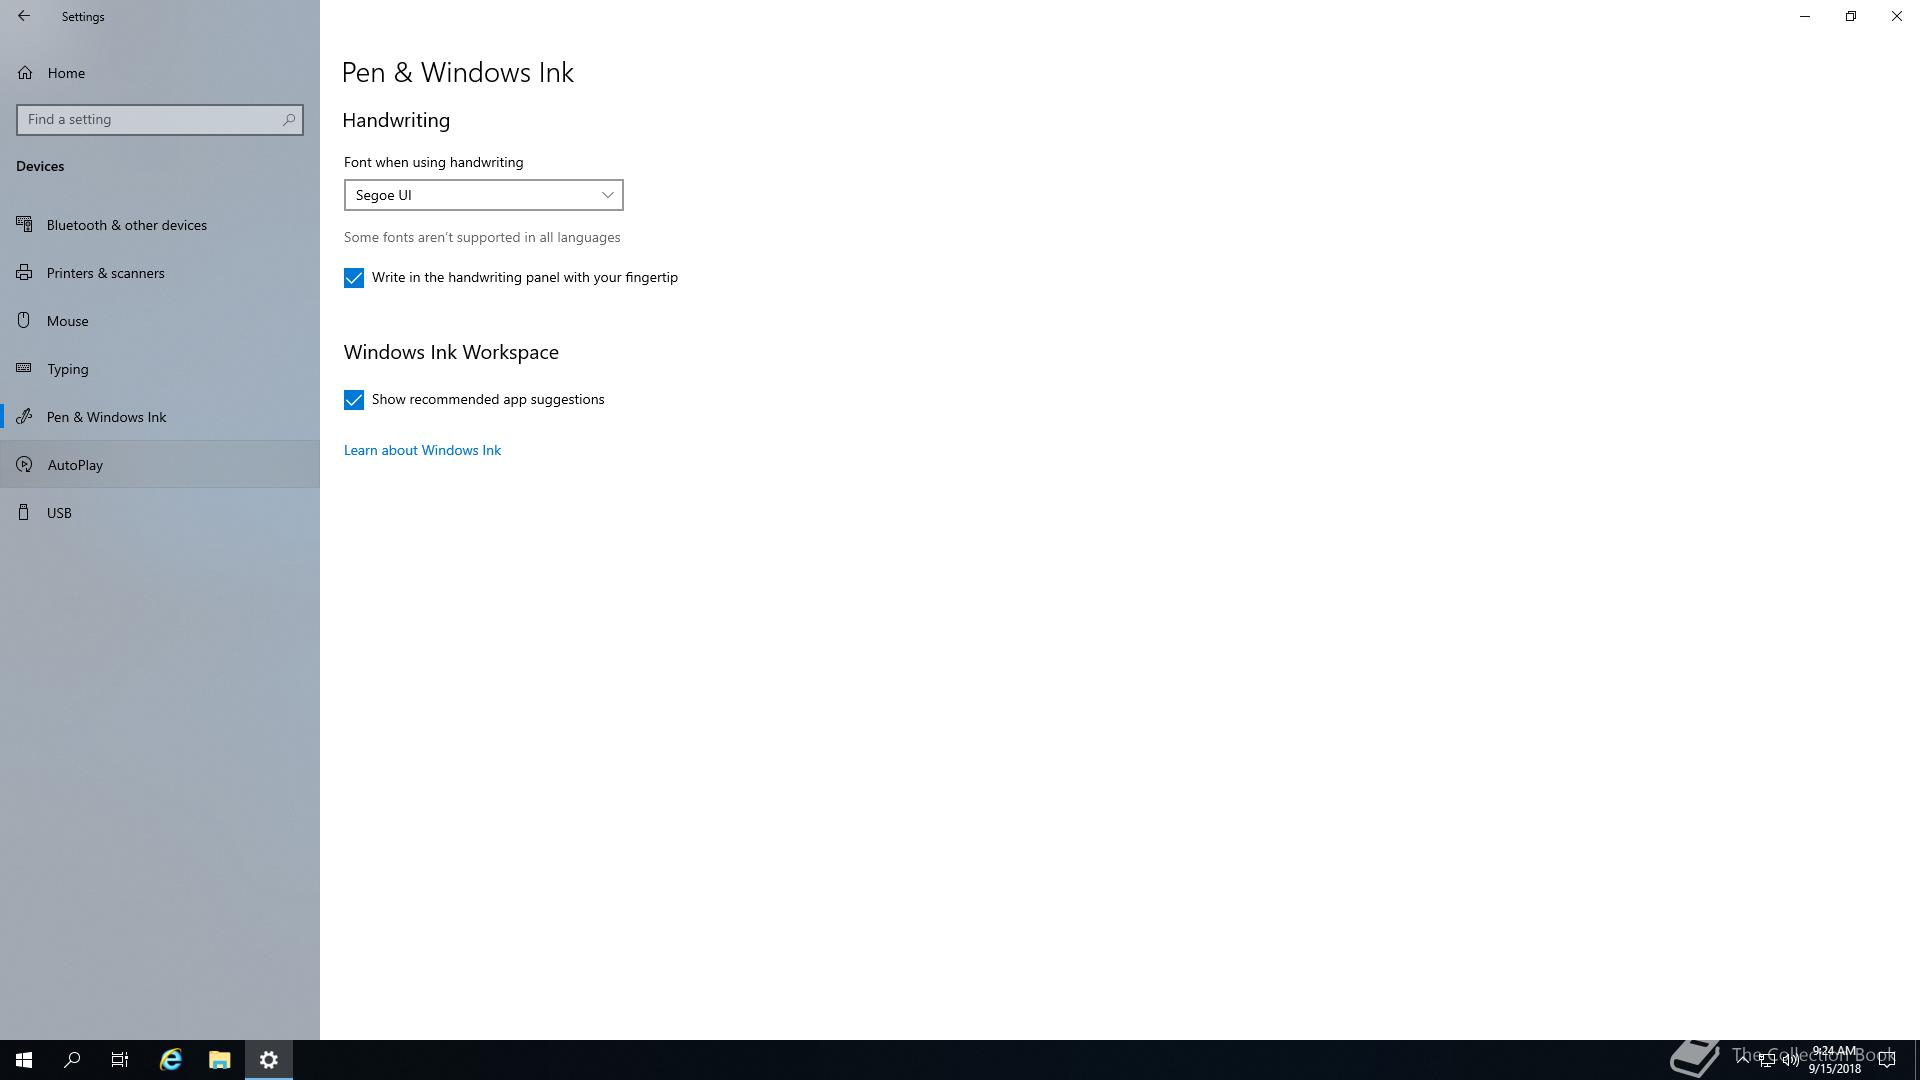Disable writing with fingertip in handwriting panel
The image size is (1920, 1080).
click(x=354, y=278)
